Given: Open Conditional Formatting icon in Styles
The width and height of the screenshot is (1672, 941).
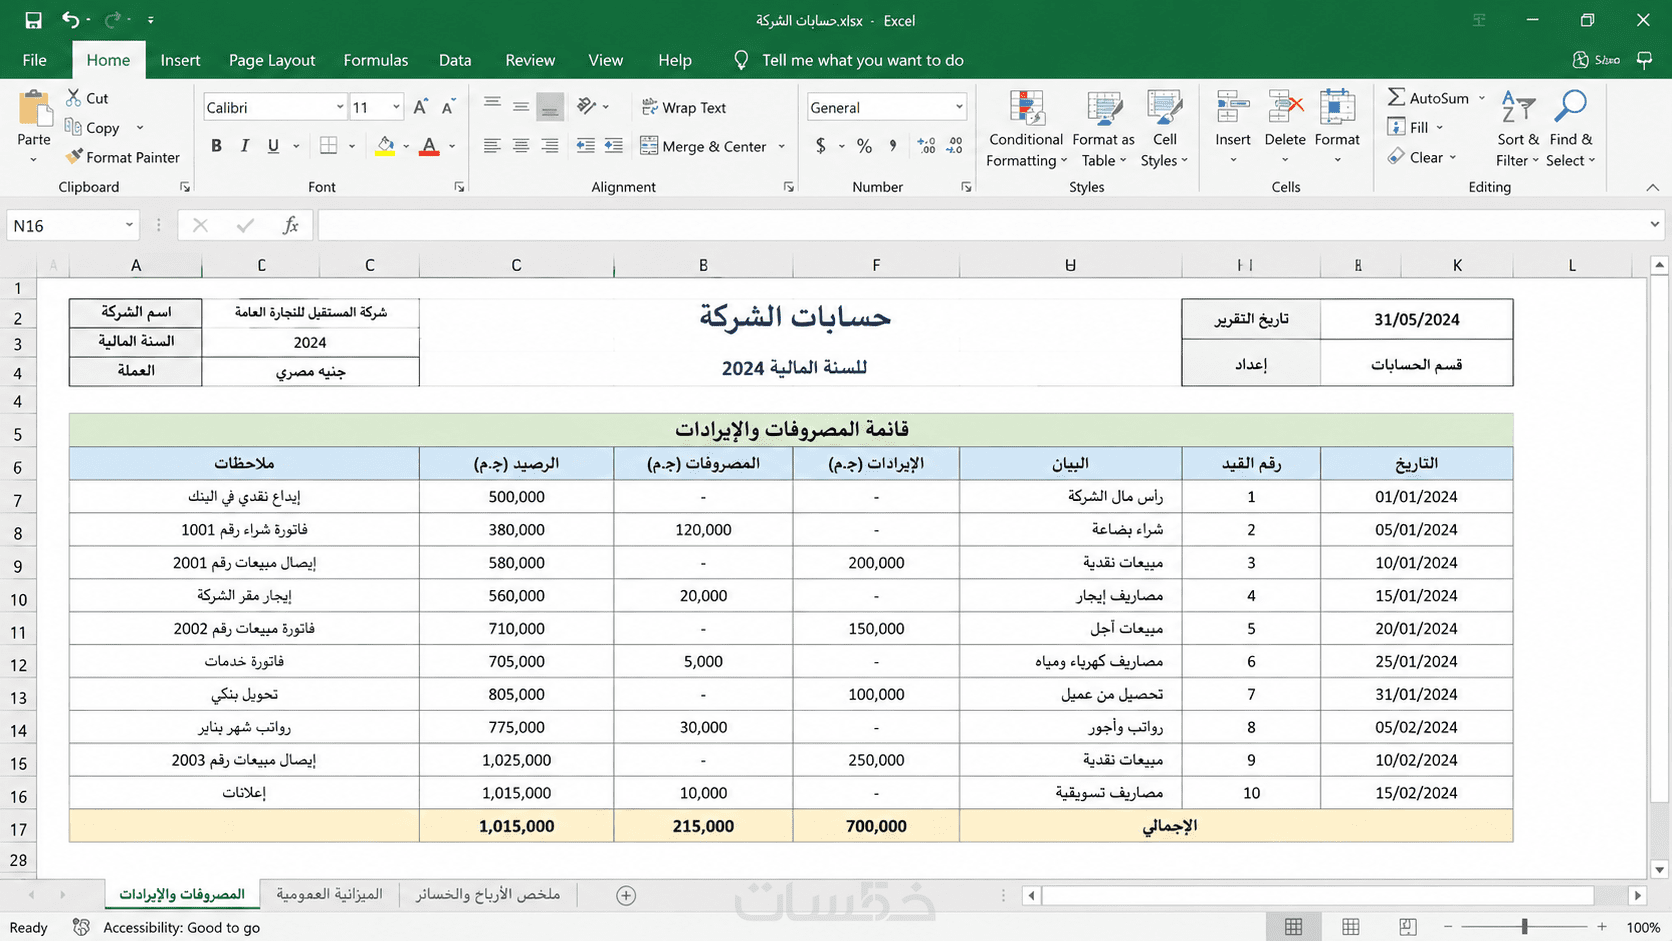Looking at the screenshot, I should coord(1026,108).
